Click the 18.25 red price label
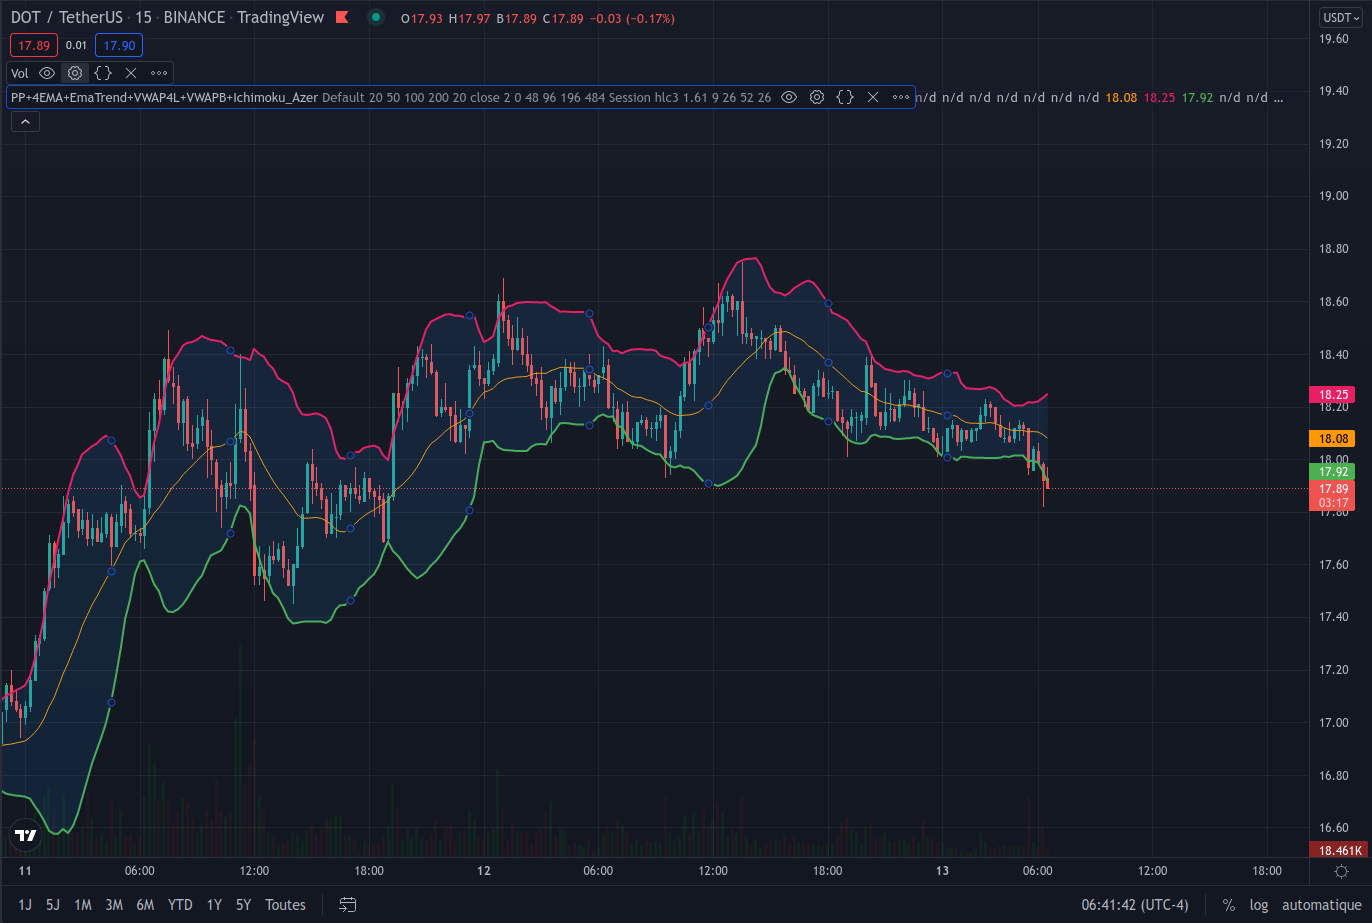Screen dimensions: 1372x923 [x=1333, y=394]
